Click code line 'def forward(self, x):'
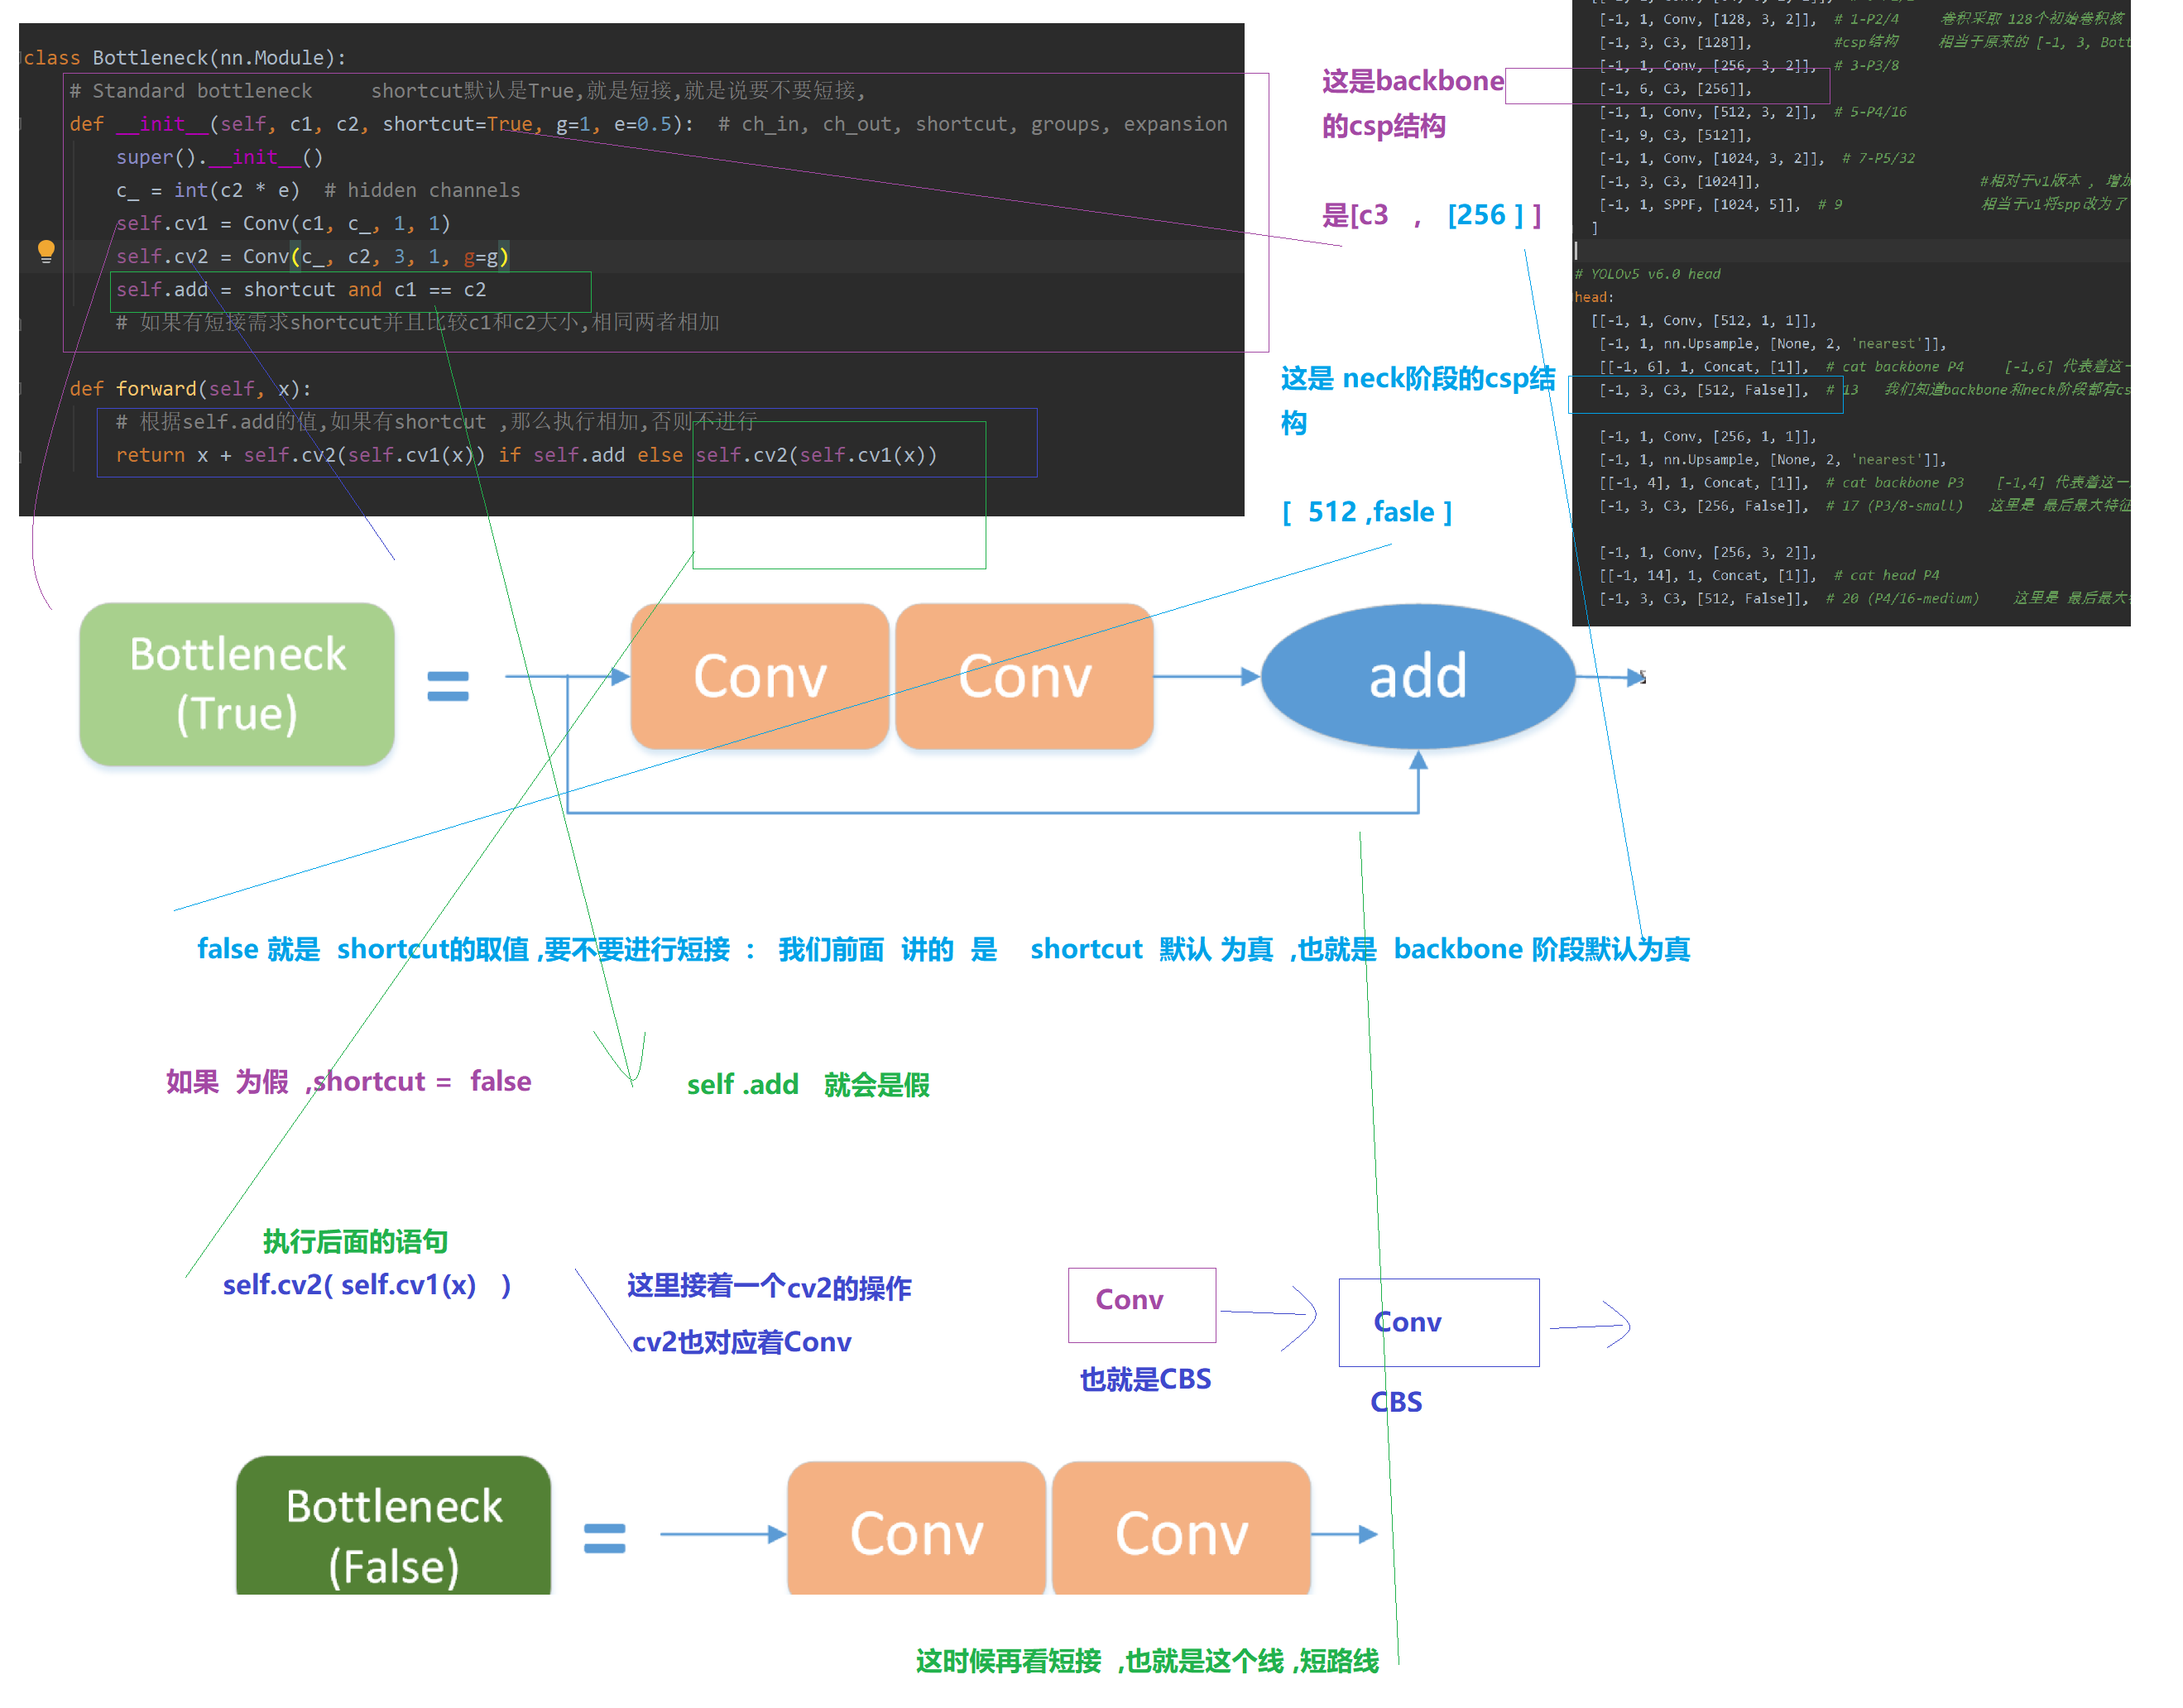This screenshot has height=1708, width=2183. point(190,388)
